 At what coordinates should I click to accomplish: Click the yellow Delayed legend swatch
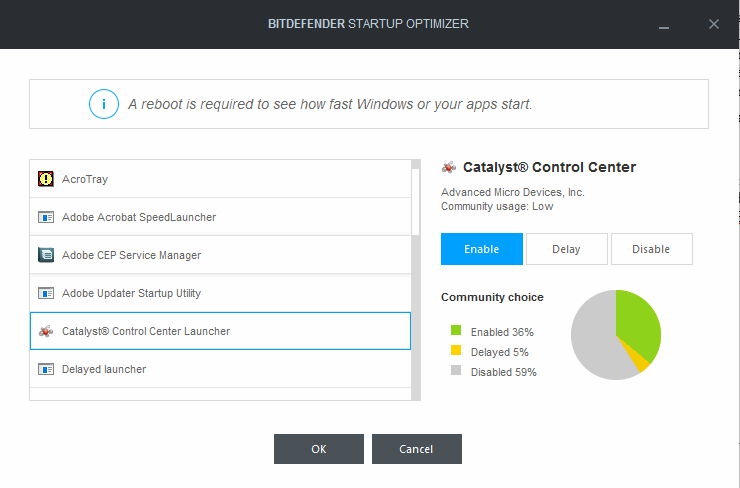(x=456, y=351)
